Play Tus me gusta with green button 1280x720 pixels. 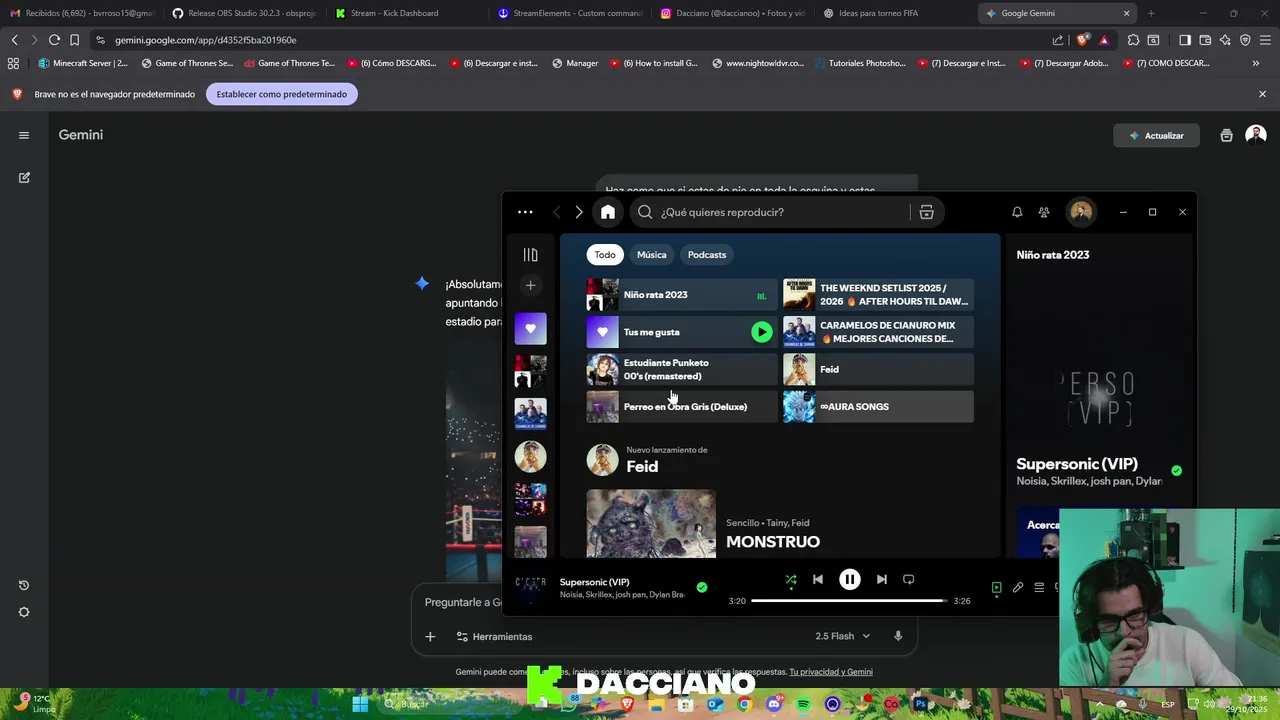(762, 332)
